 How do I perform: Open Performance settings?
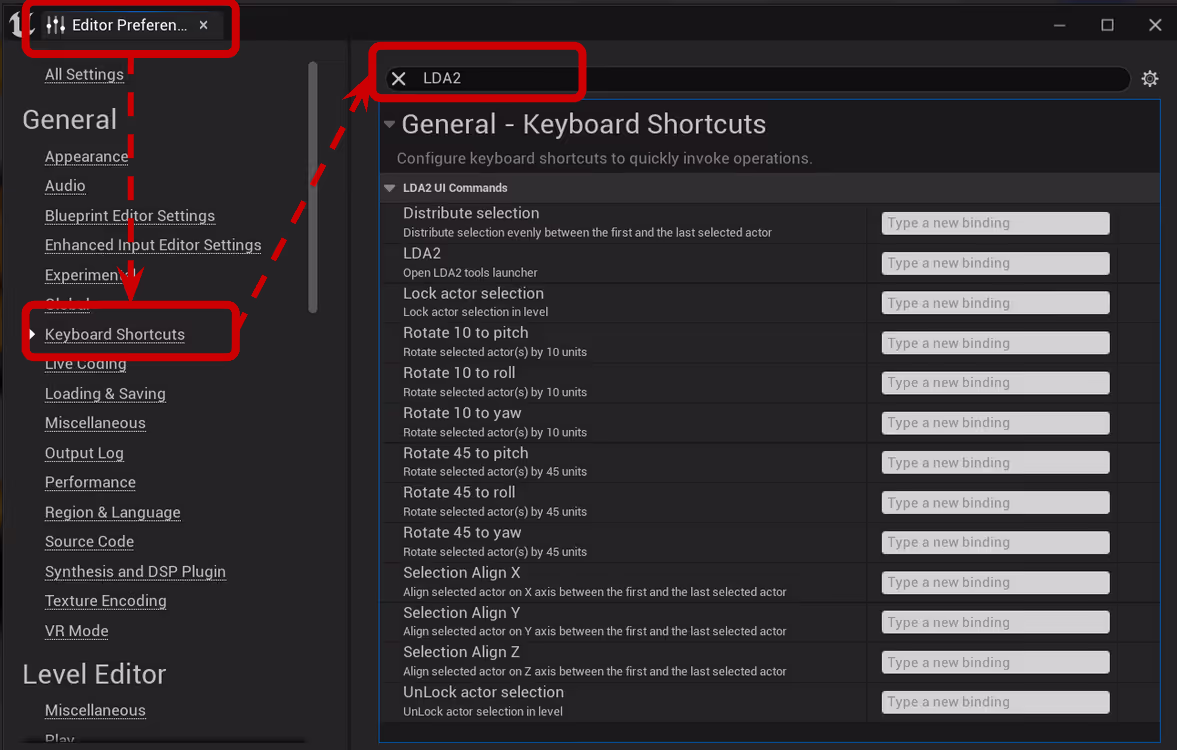click(90, 482)
